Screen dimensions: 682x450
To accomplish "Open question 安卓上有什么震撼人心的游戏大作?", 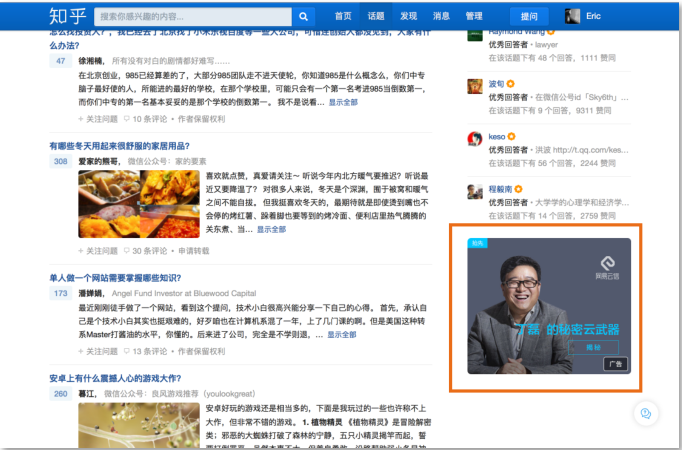I will click(x=115, y=378).
